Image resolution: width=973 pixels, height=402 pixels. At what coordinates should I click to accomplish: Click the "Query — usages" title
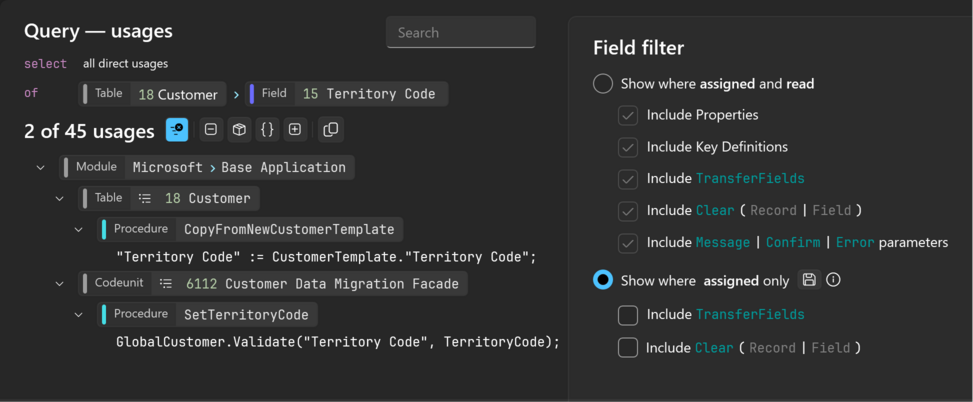(98, 32)
